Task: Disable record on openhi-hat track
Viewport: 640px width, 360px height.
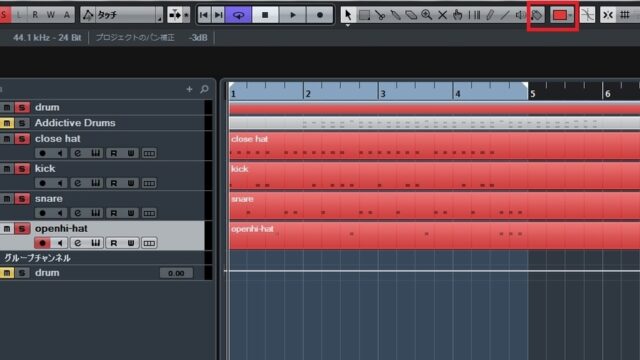Action: coord(42,243)
